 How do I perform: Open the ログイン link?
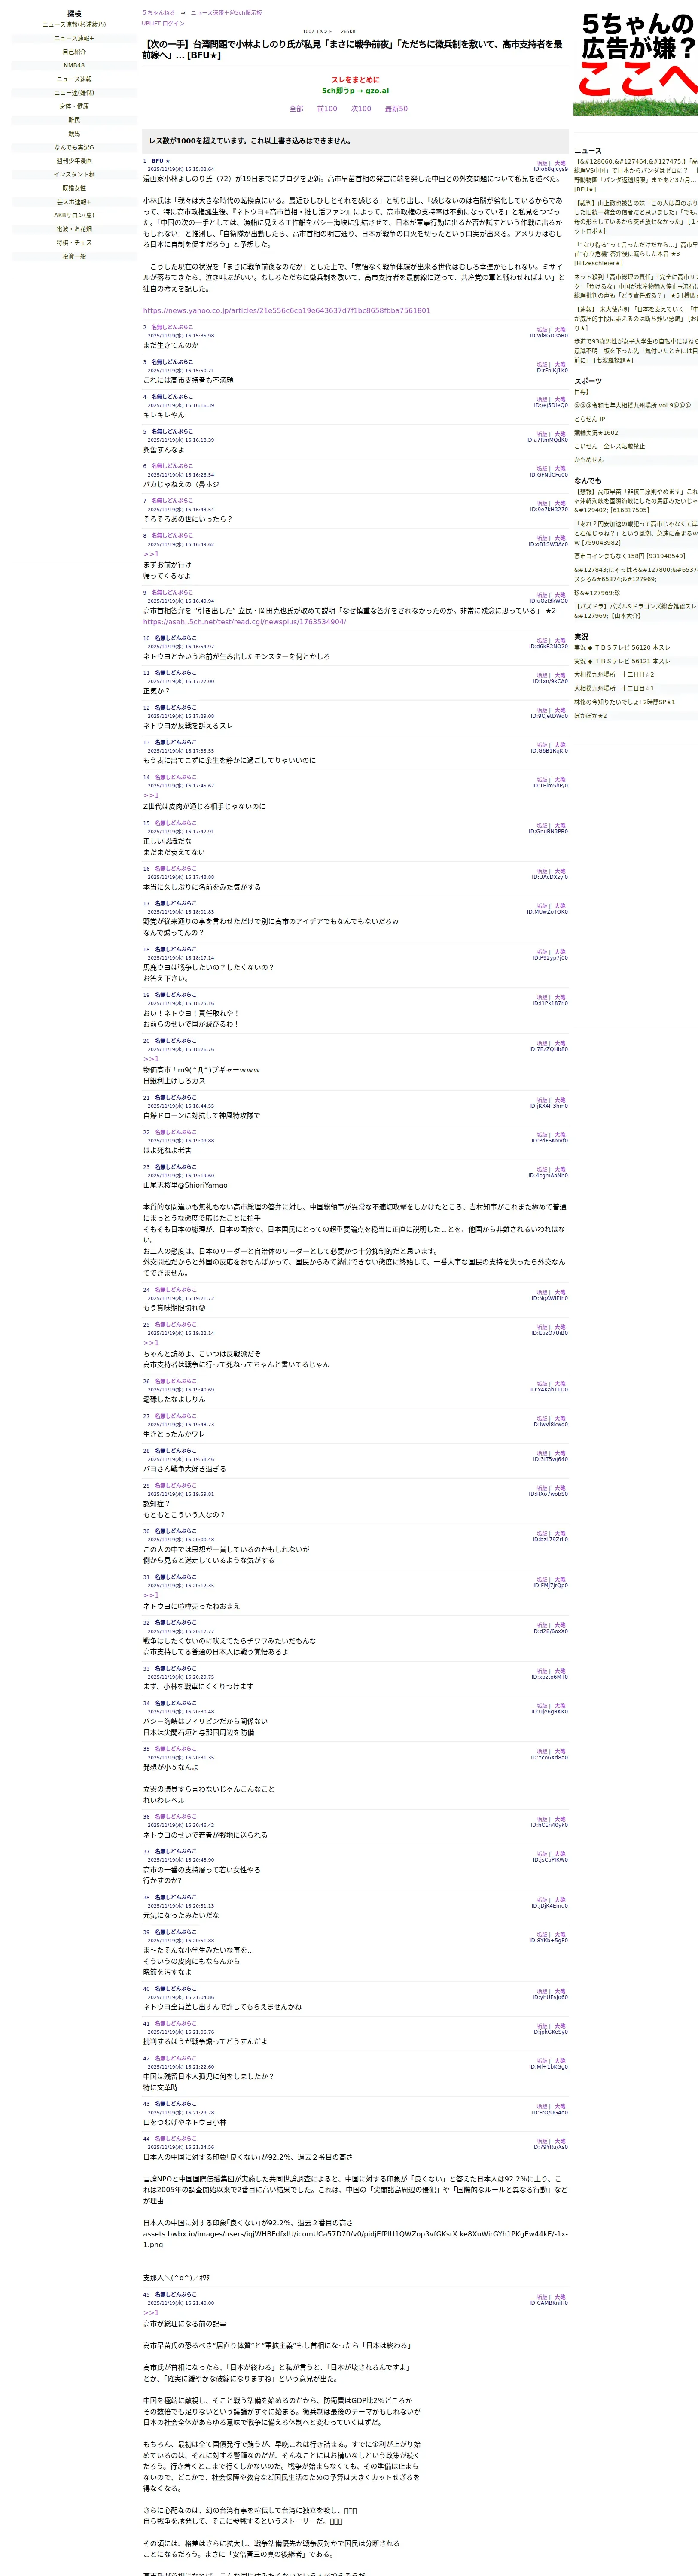coord(173,23)
